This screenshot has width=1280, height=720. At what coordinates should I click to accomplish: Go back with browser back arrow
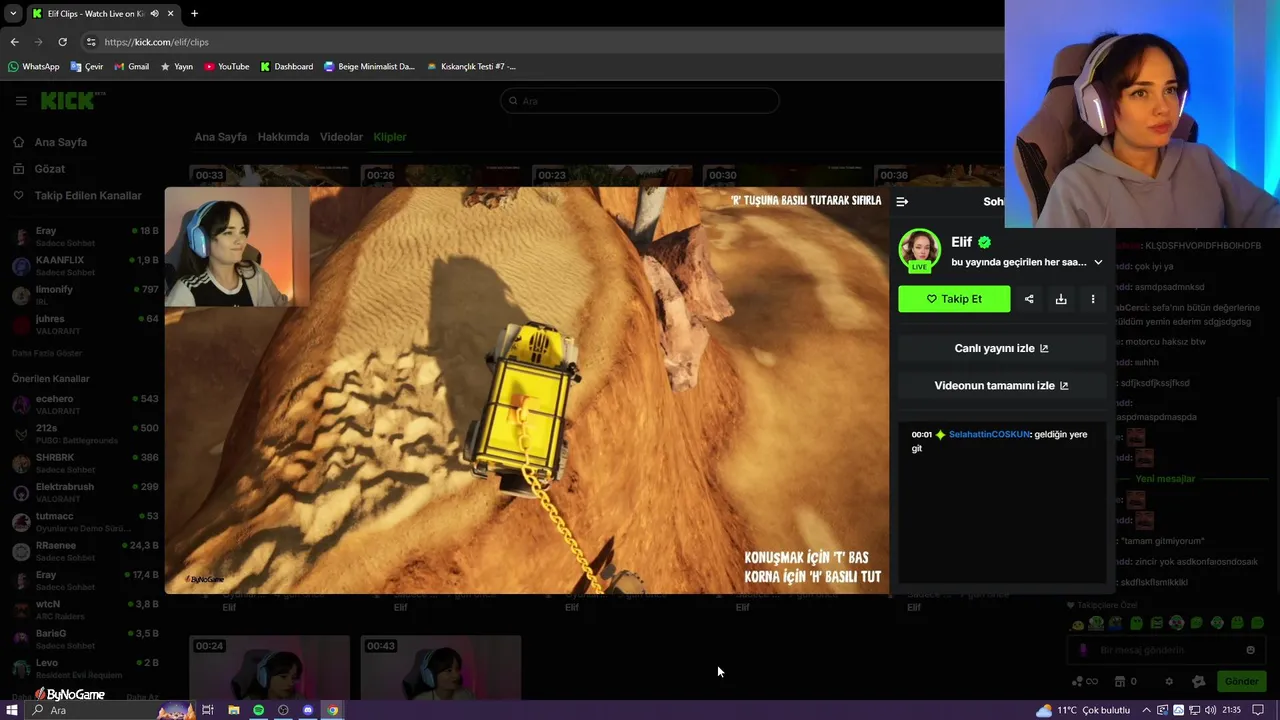pos(14,42)
